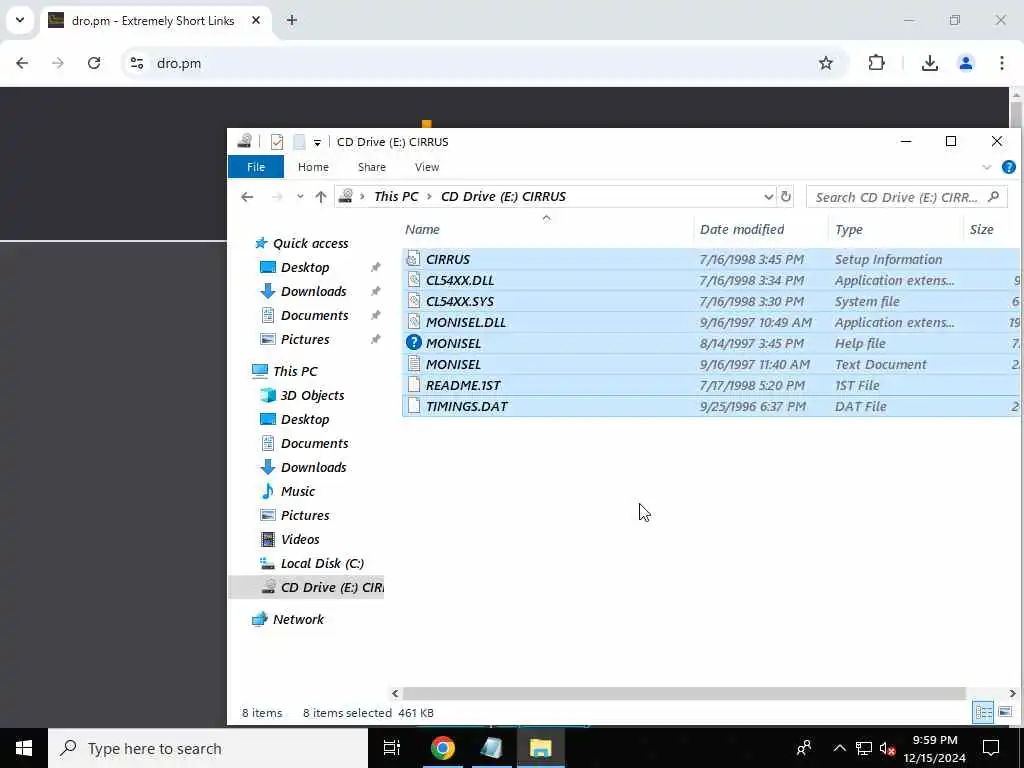Sort files by Size column header
Viewport: 1024px width, 768px height.
[x=982, y=229]
